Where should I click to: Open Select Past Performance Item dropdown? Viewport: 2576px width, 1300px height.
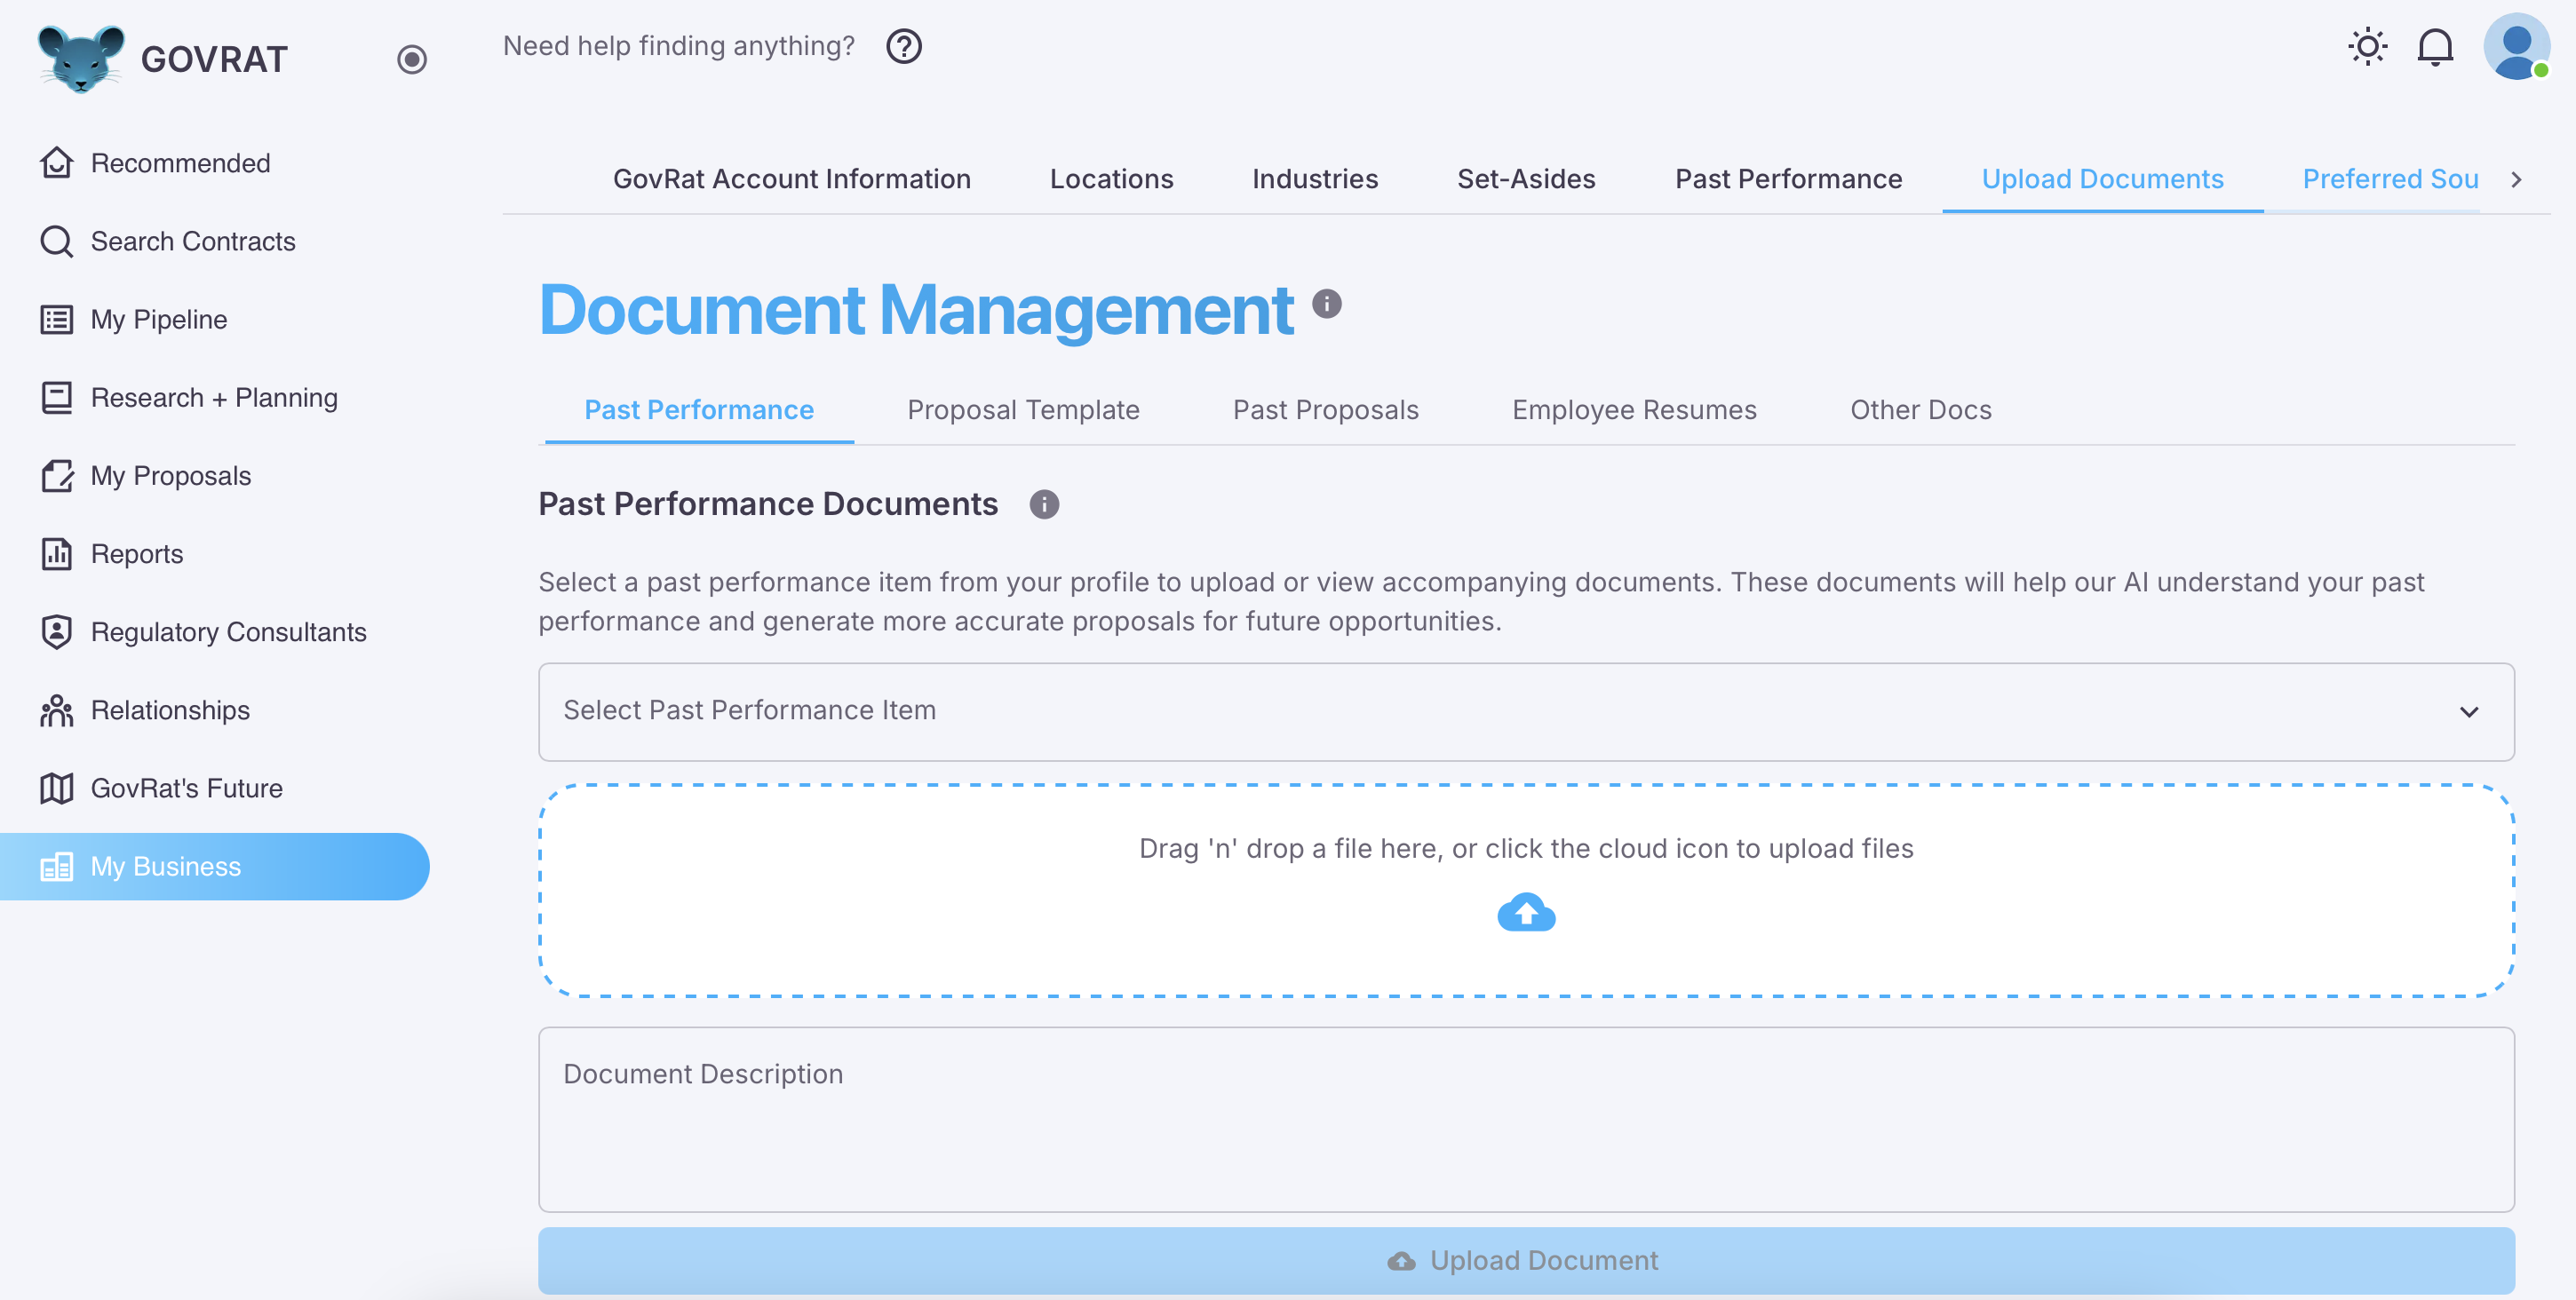coord(1526,711)
